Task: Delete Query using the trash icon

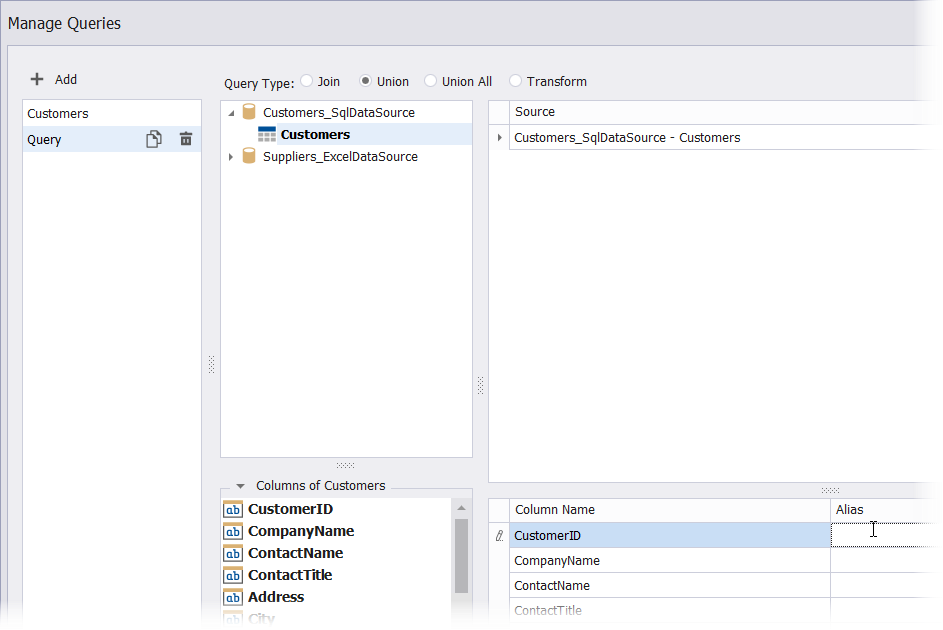Action: tap(186, 140)
